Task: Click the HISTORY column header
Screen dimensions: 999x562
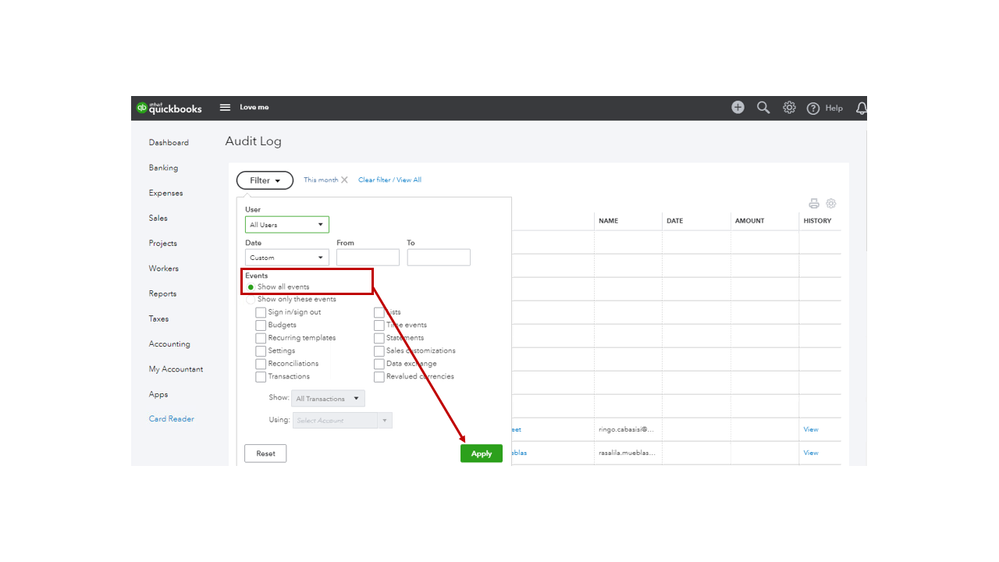Action: click(817, 220)
